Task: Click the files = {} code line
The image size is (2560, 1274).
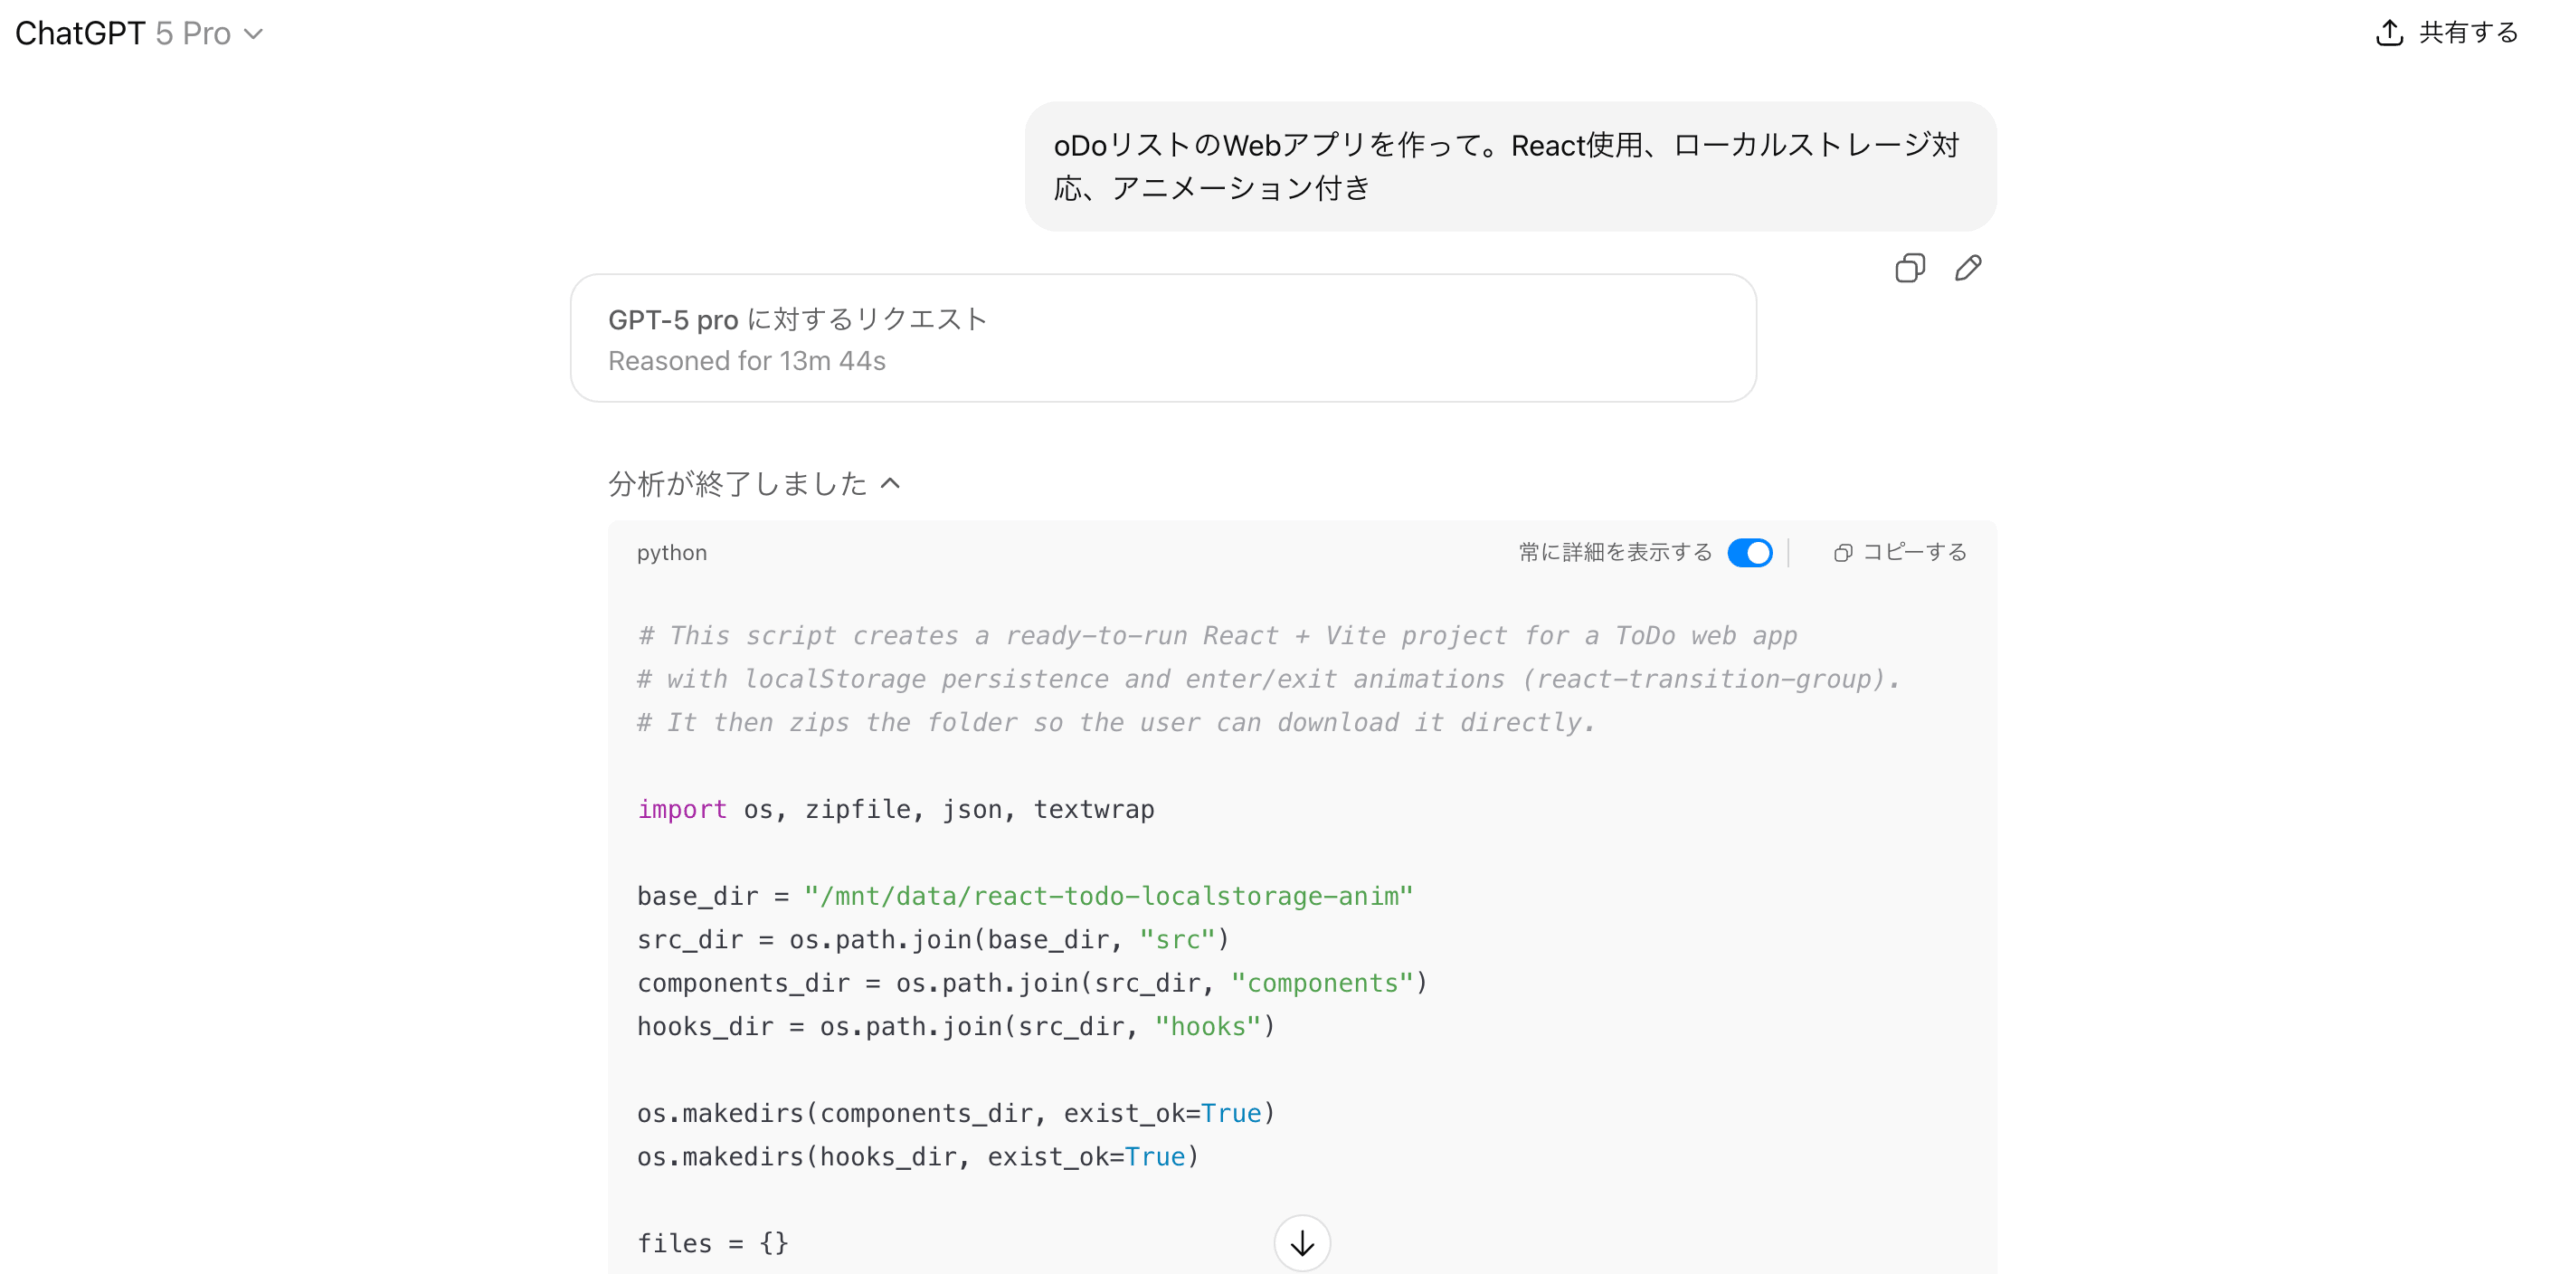Action: tap(712, 1243)
